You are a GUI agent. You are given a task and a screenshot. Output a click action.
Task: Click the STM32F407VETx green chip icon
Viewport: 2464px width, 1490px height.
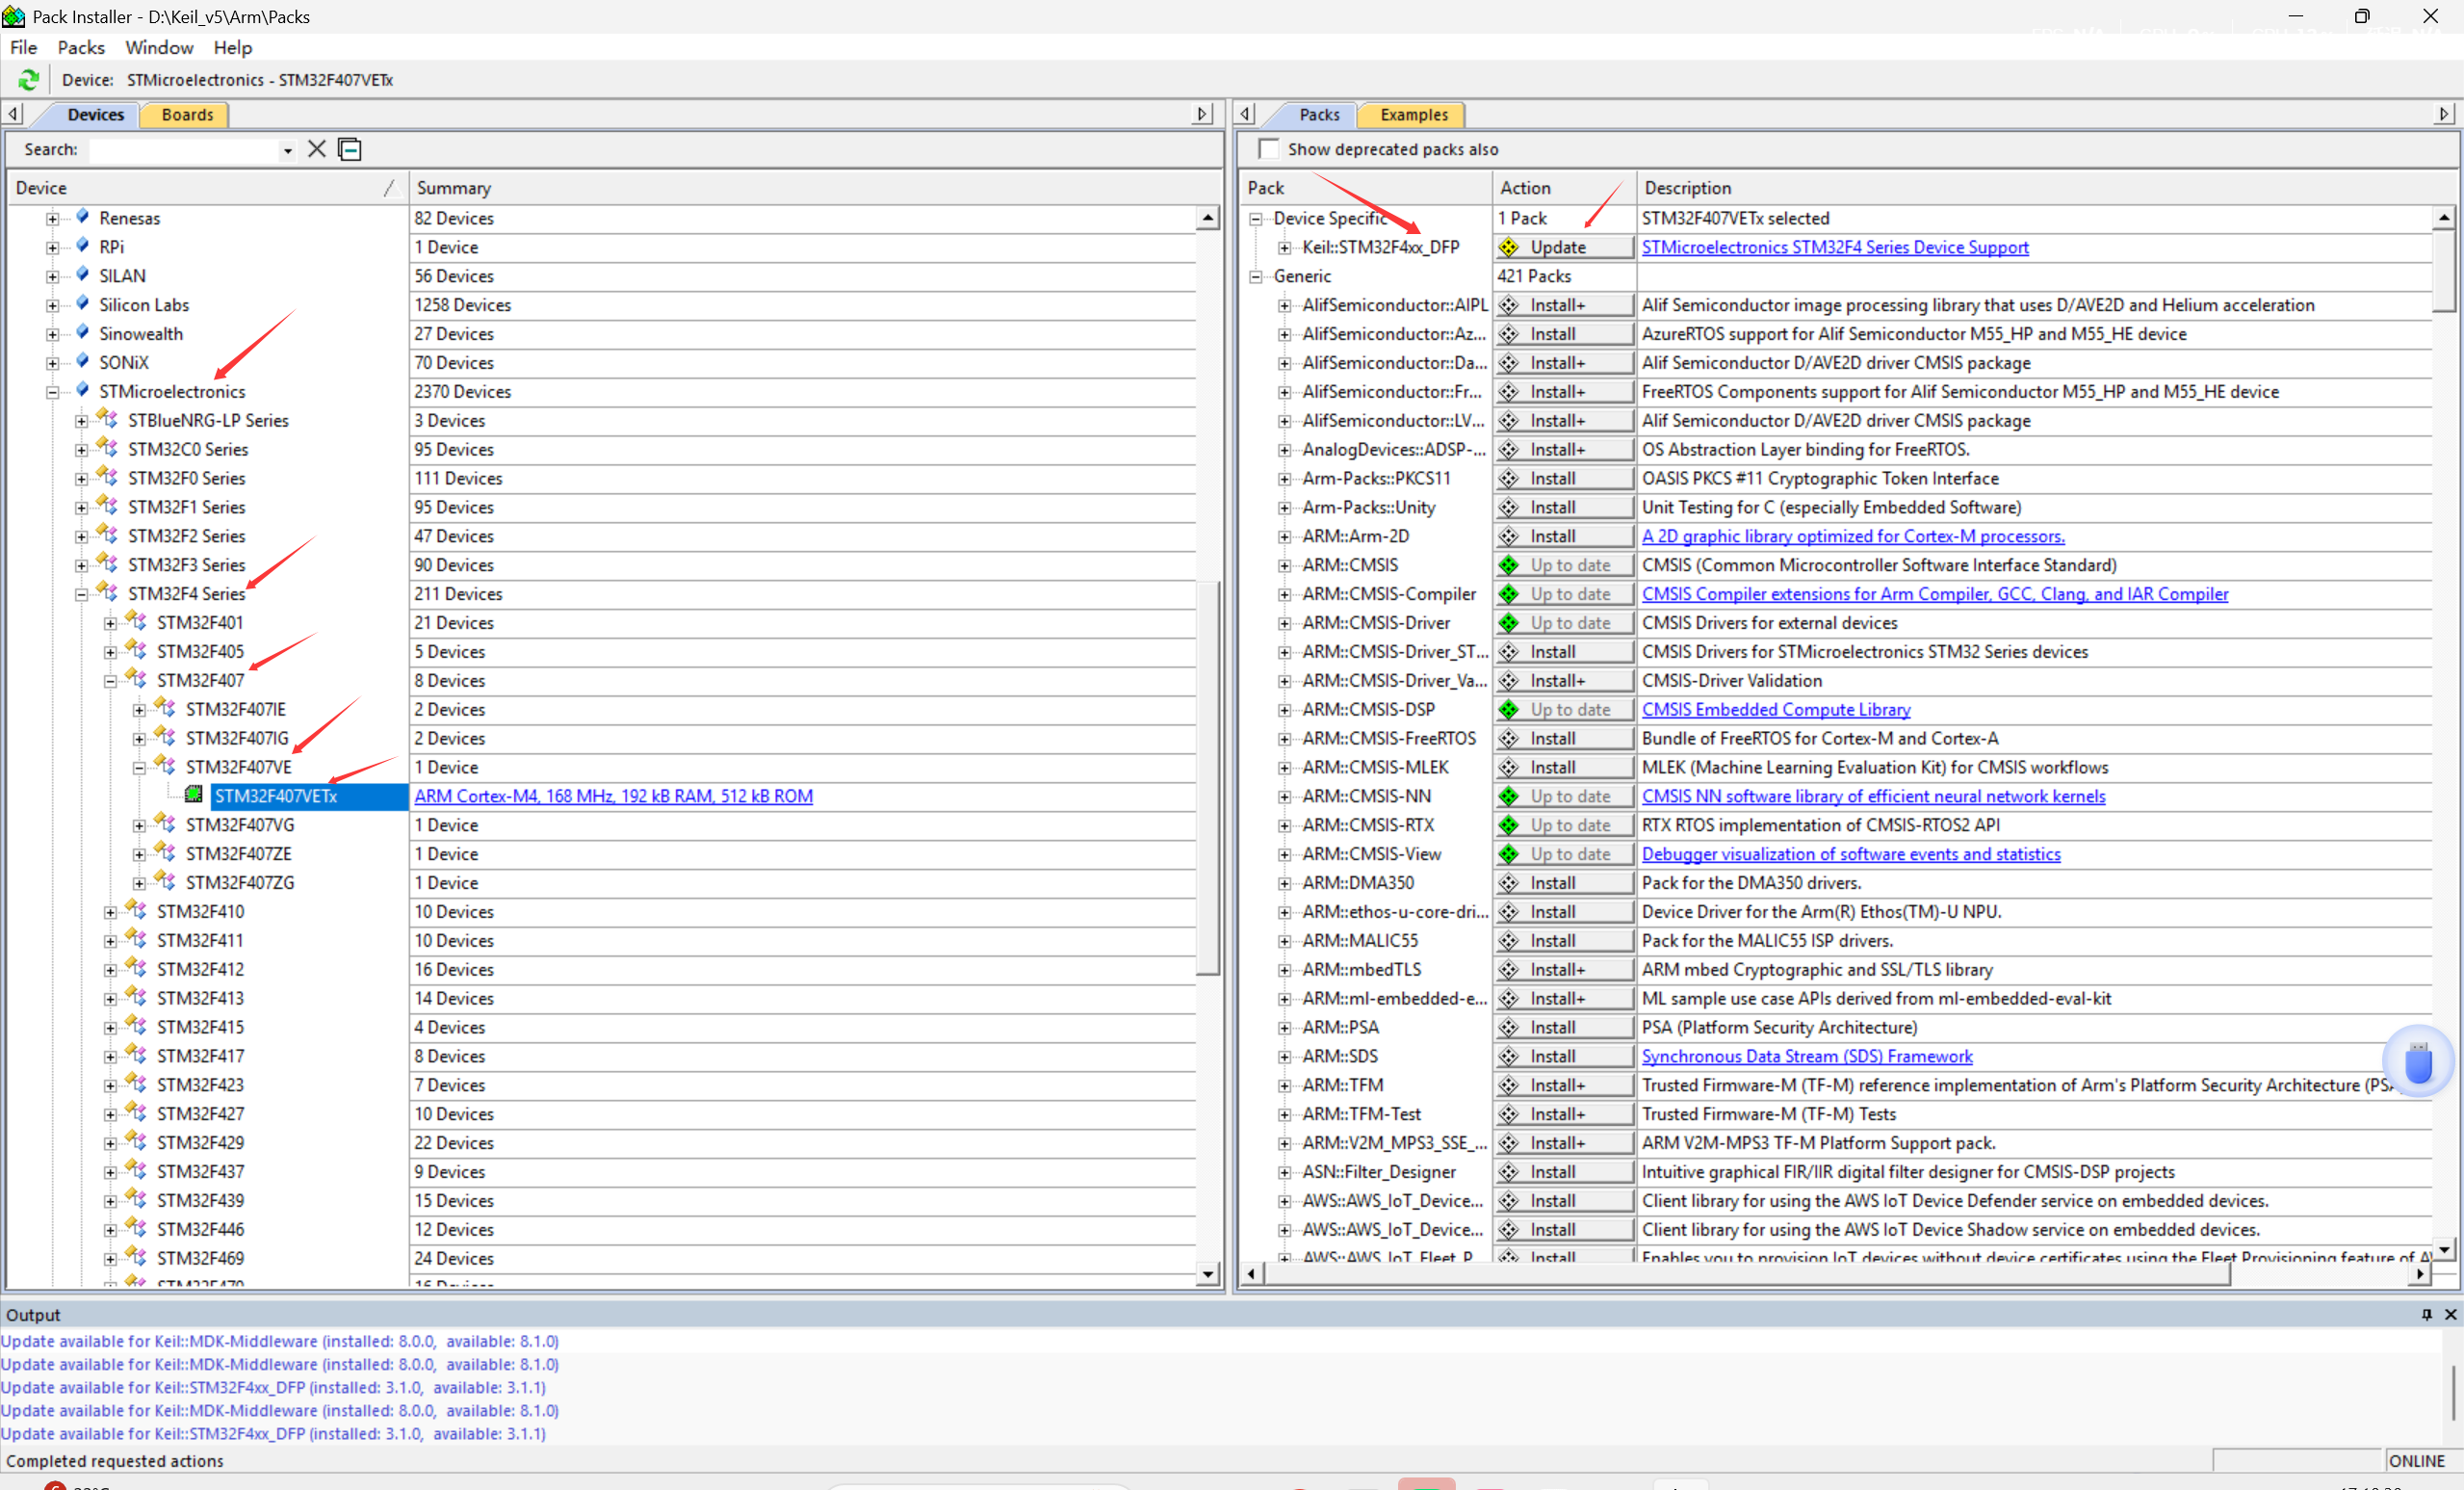pyautogui.click(x=194, y=795)
